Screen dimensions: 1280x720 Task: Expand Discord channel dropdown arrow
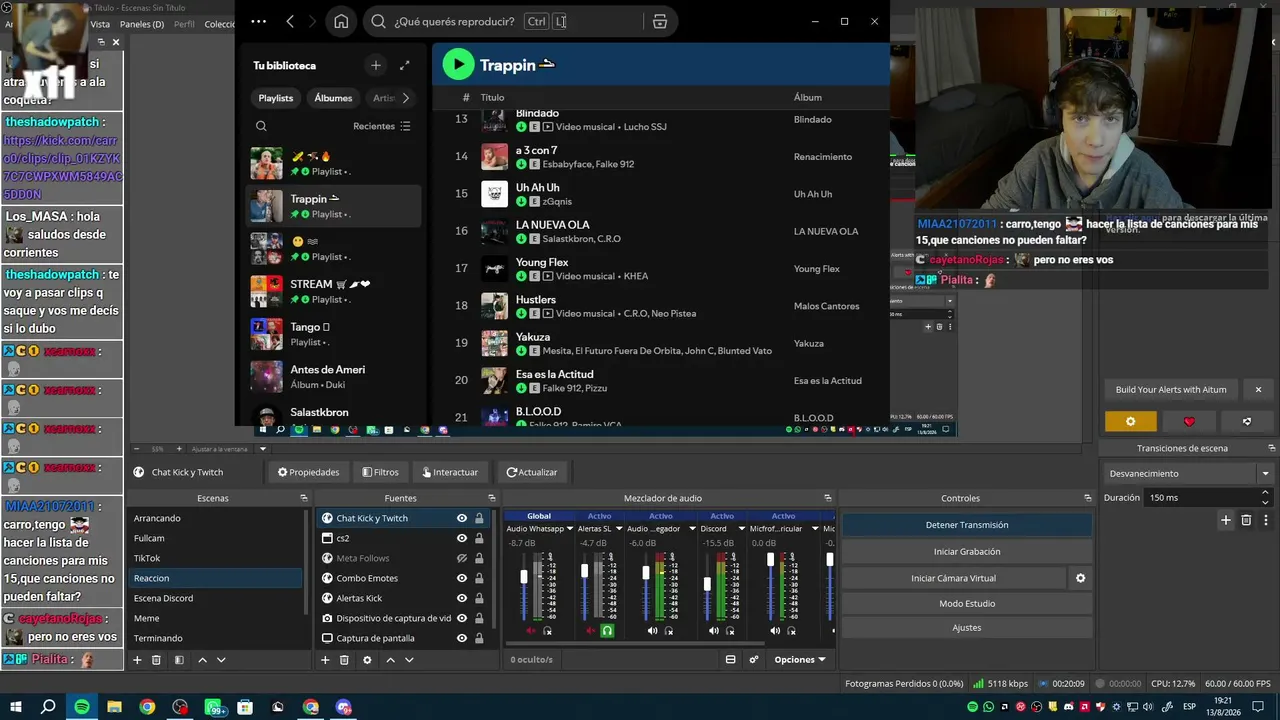tap(741, 528)
